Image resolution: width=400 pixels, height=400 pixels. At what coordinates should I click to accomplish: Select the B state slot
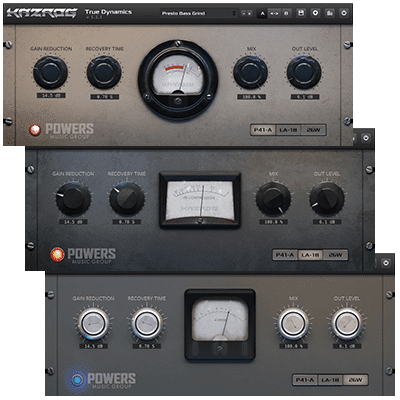[x=286, y=14]
